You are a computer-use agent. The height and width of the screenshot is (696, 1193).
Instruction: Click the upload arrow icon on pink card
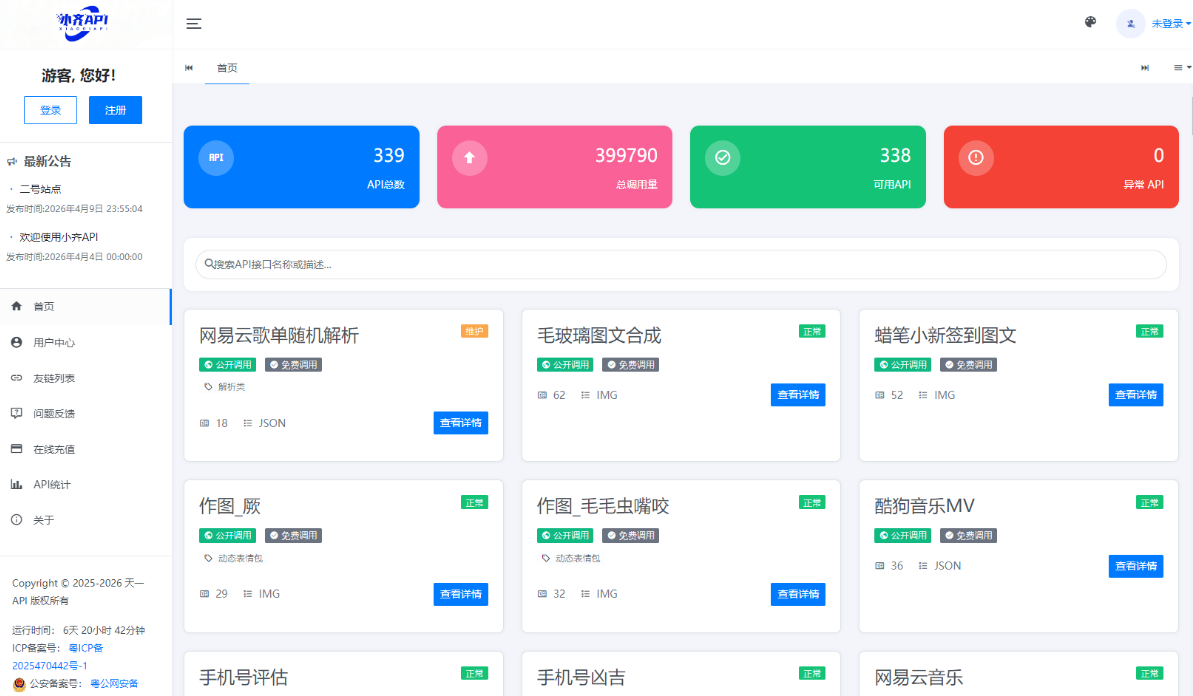pyautogui.click(x=469, y=157)
